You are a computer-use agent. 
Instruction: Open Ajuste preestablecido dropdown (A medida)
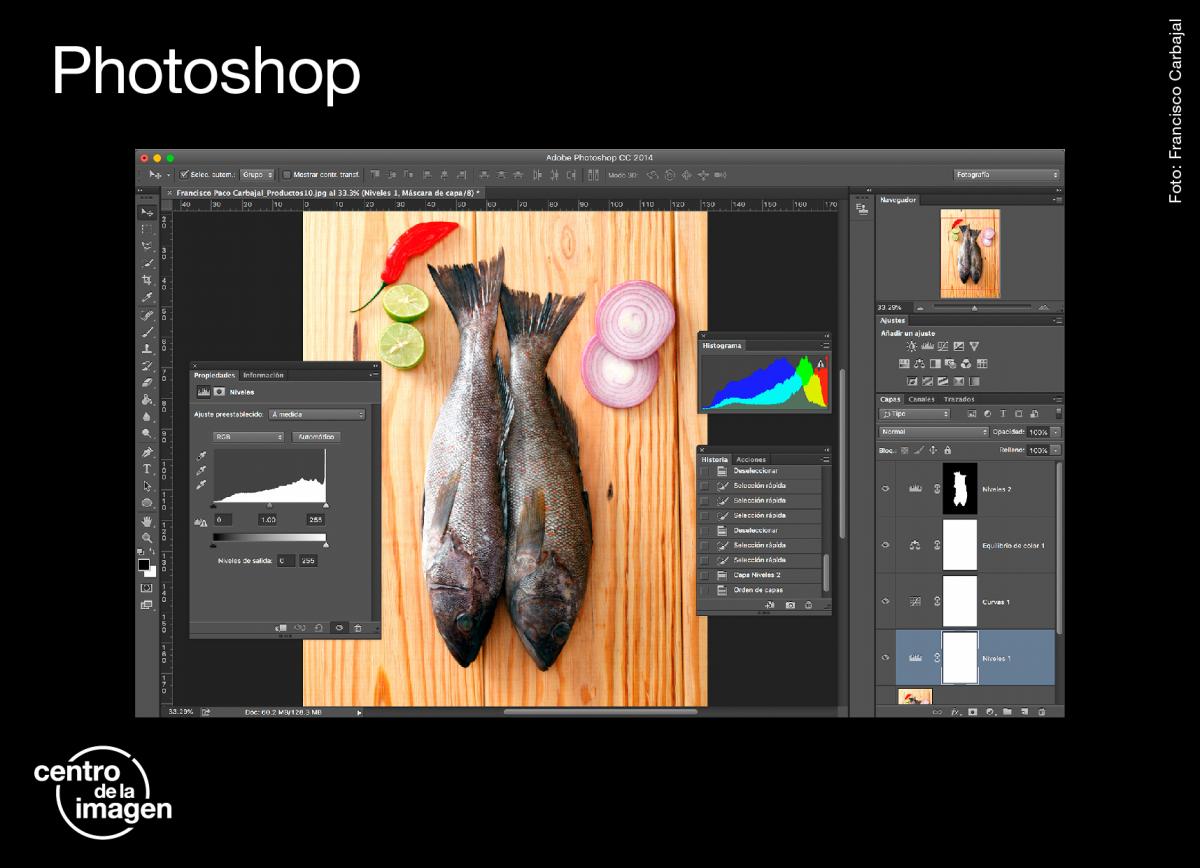click(x=316, y=414)
